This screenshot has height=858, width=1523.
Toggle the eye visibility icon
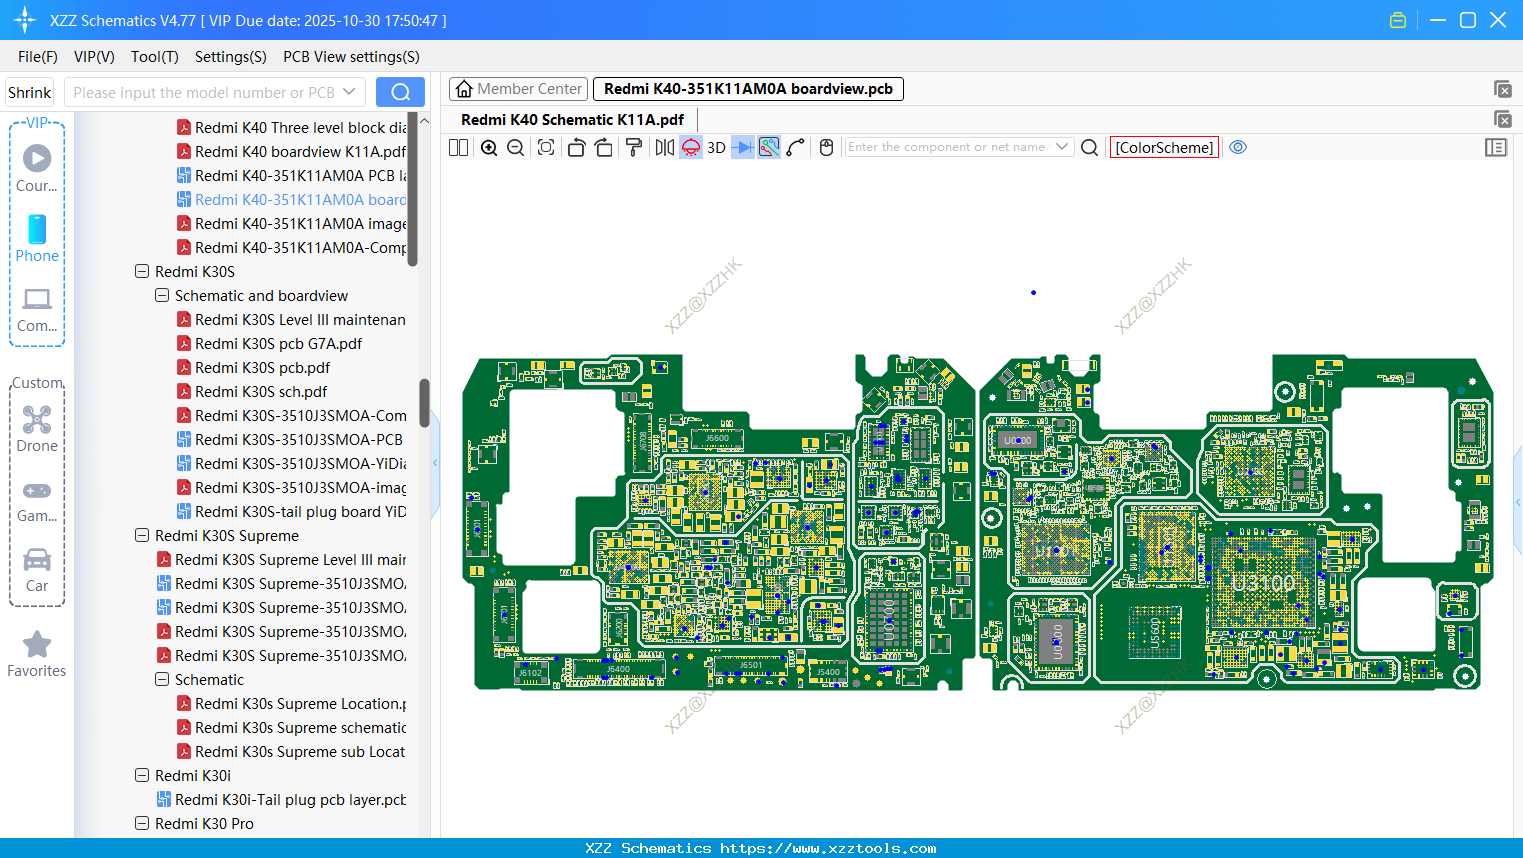(1238, 147)
